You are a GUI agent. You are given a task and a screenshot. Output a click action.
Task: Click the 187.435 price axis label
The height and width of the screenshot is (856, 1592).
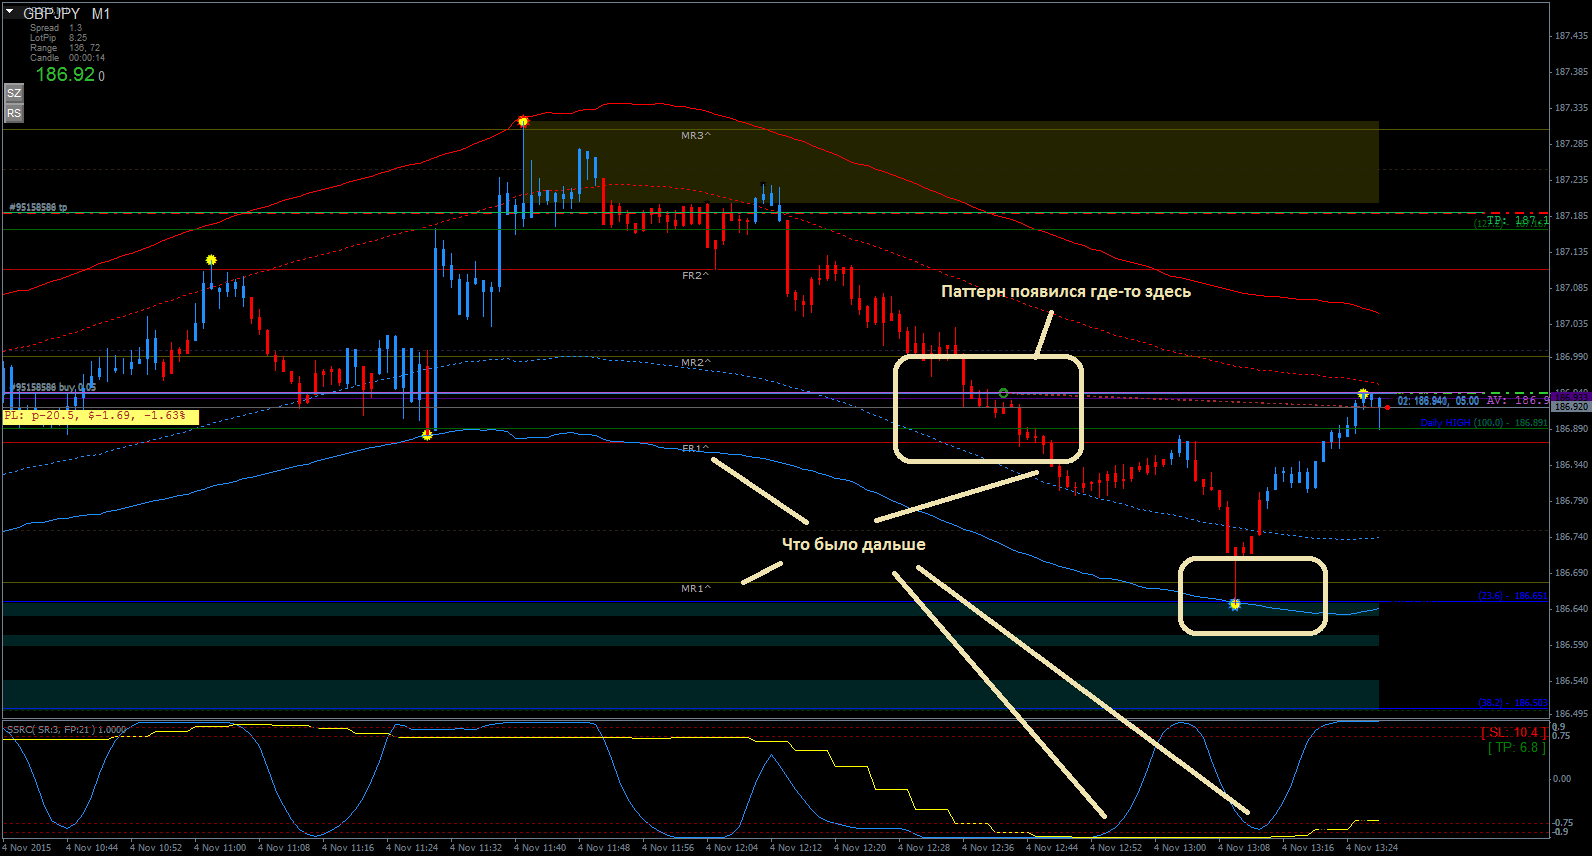pos(1571,36)
